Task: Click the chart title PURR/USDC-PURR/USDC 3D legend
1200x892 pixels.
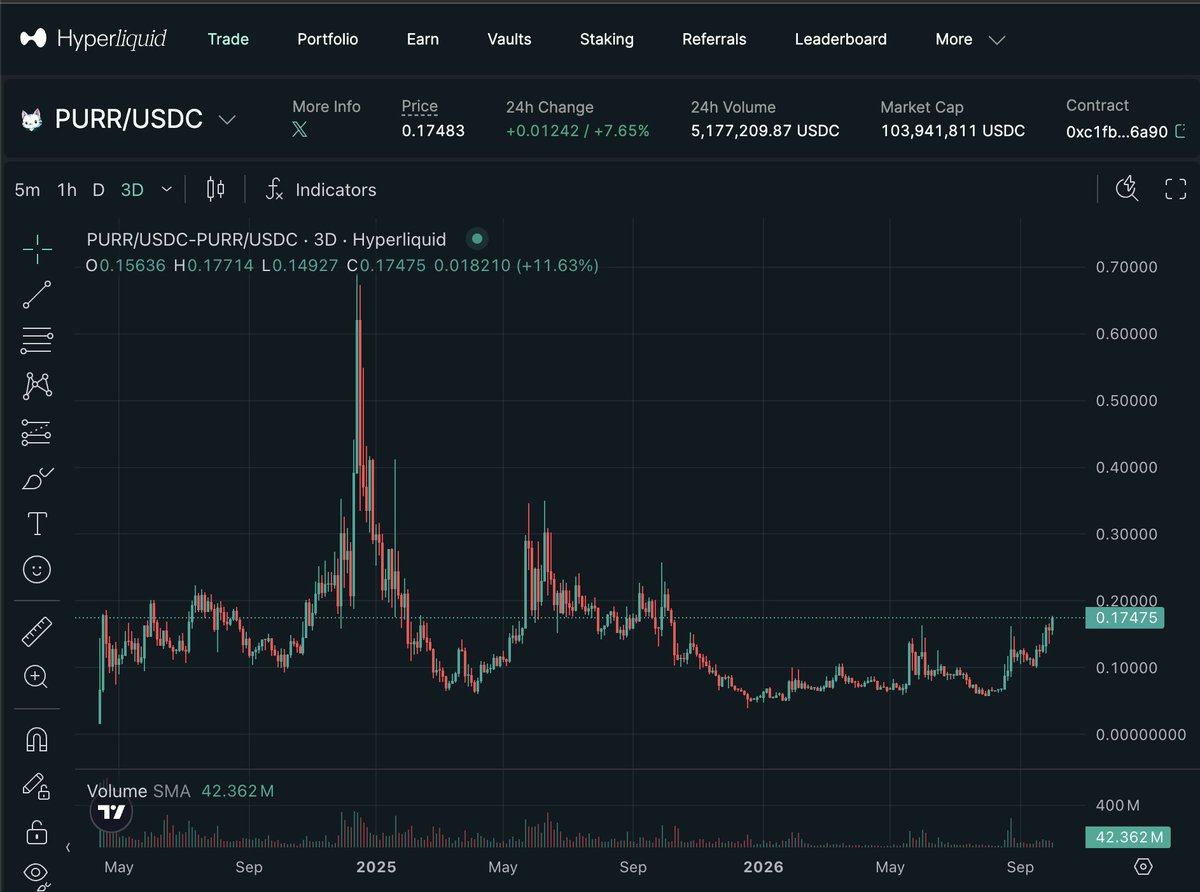Action: 266,240
